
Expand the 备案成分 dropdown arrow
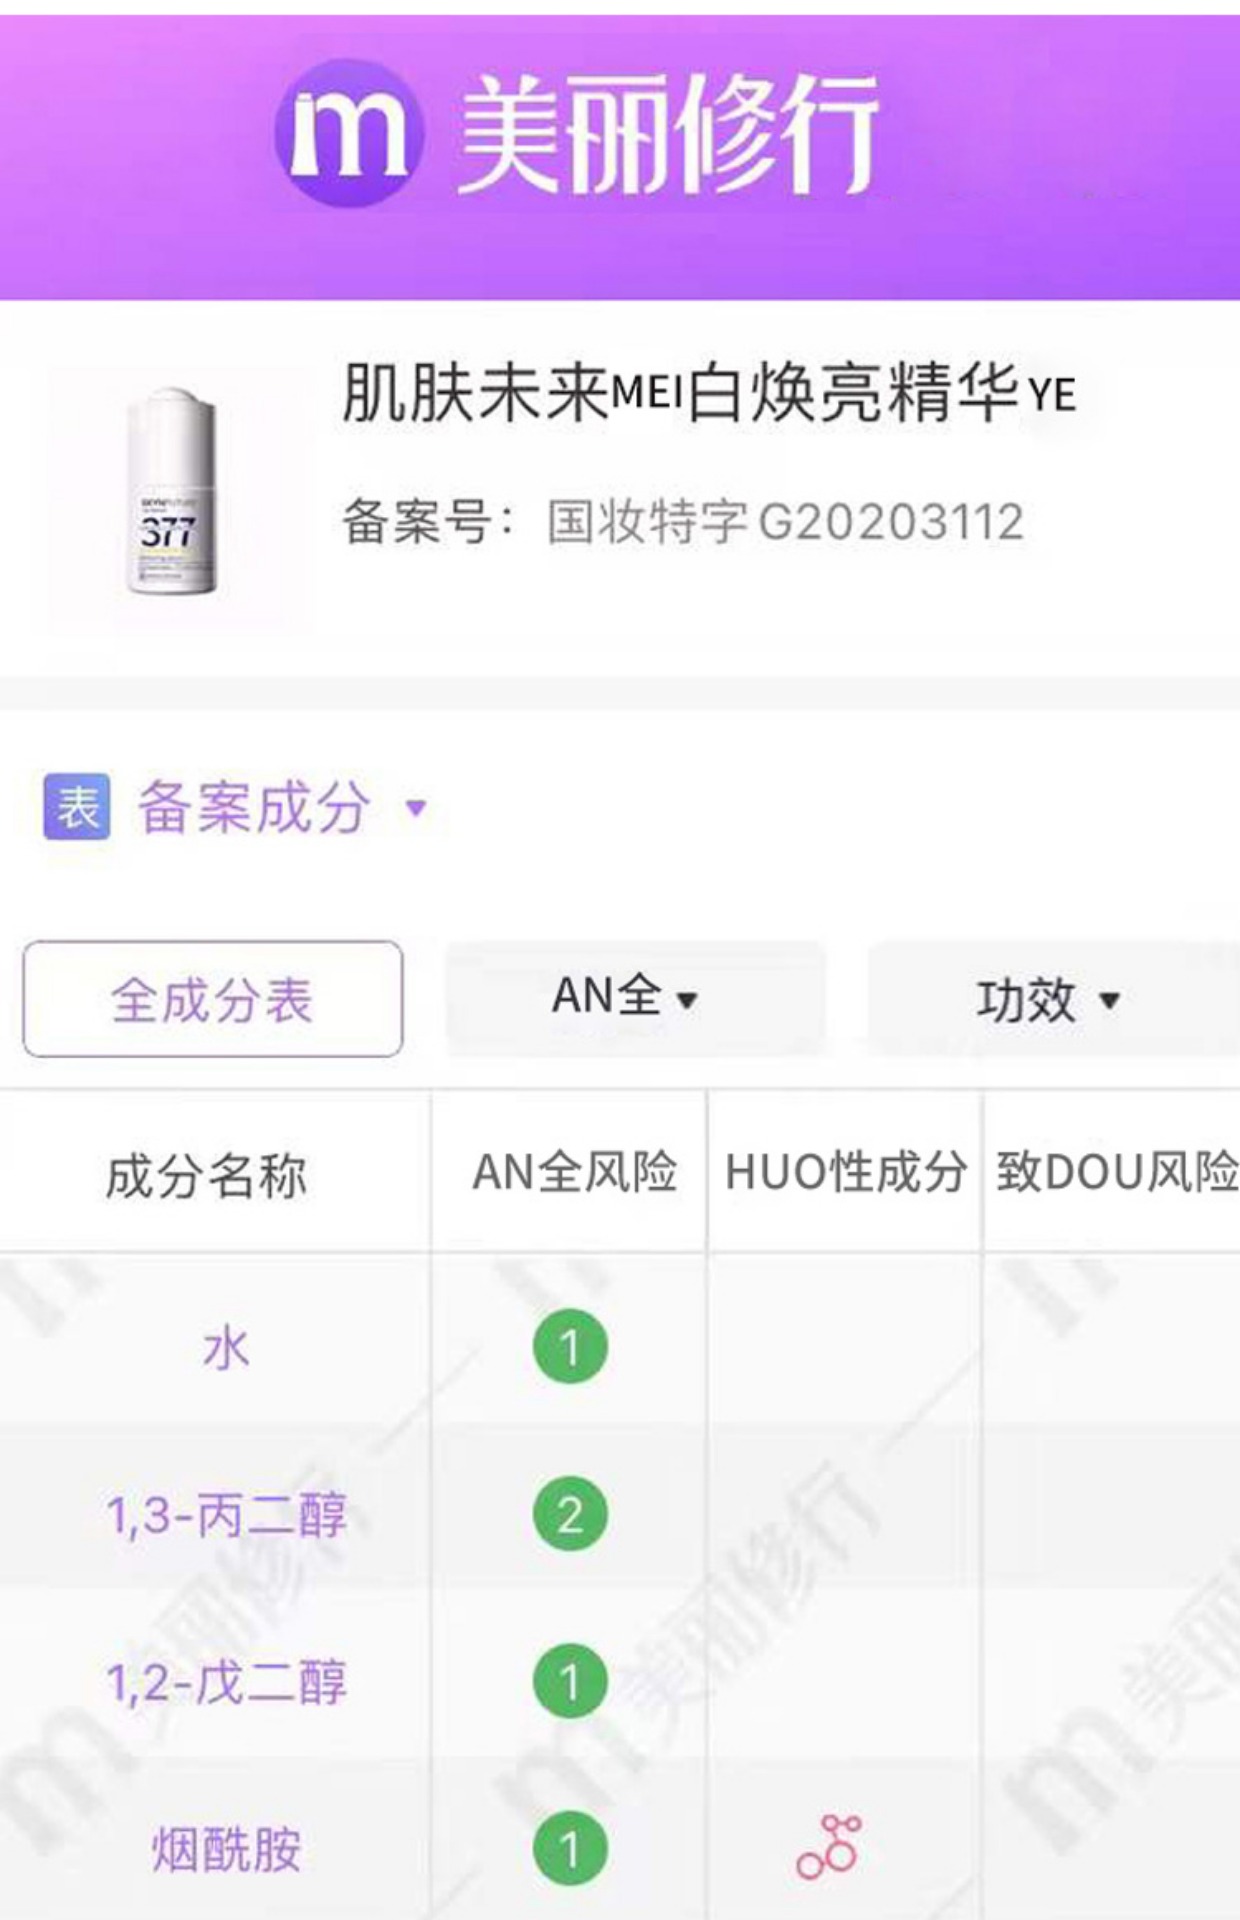416,807
